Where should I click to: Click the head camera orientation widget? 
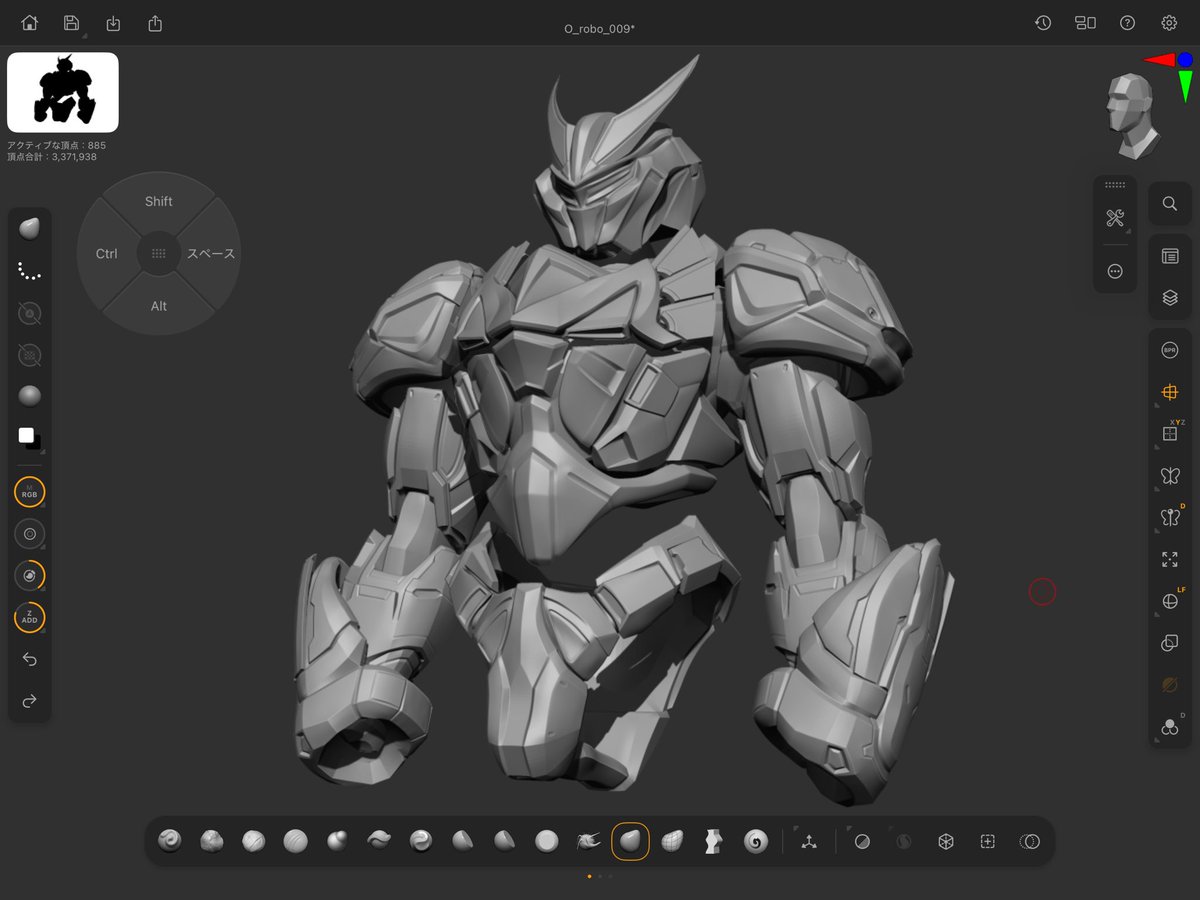(x=1132, y=116)
